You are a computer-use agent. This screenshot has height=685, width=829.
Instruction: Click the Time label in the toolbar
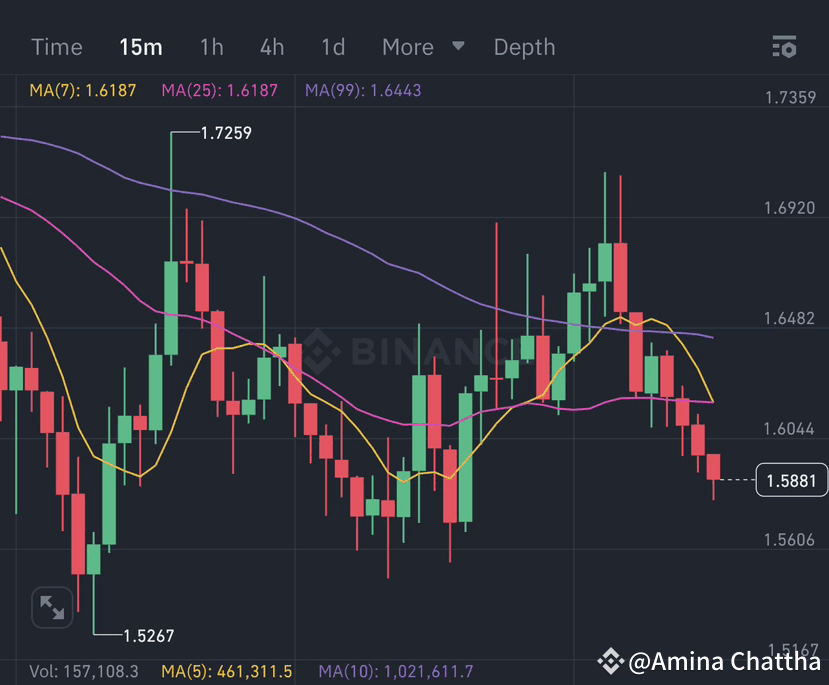56,46
